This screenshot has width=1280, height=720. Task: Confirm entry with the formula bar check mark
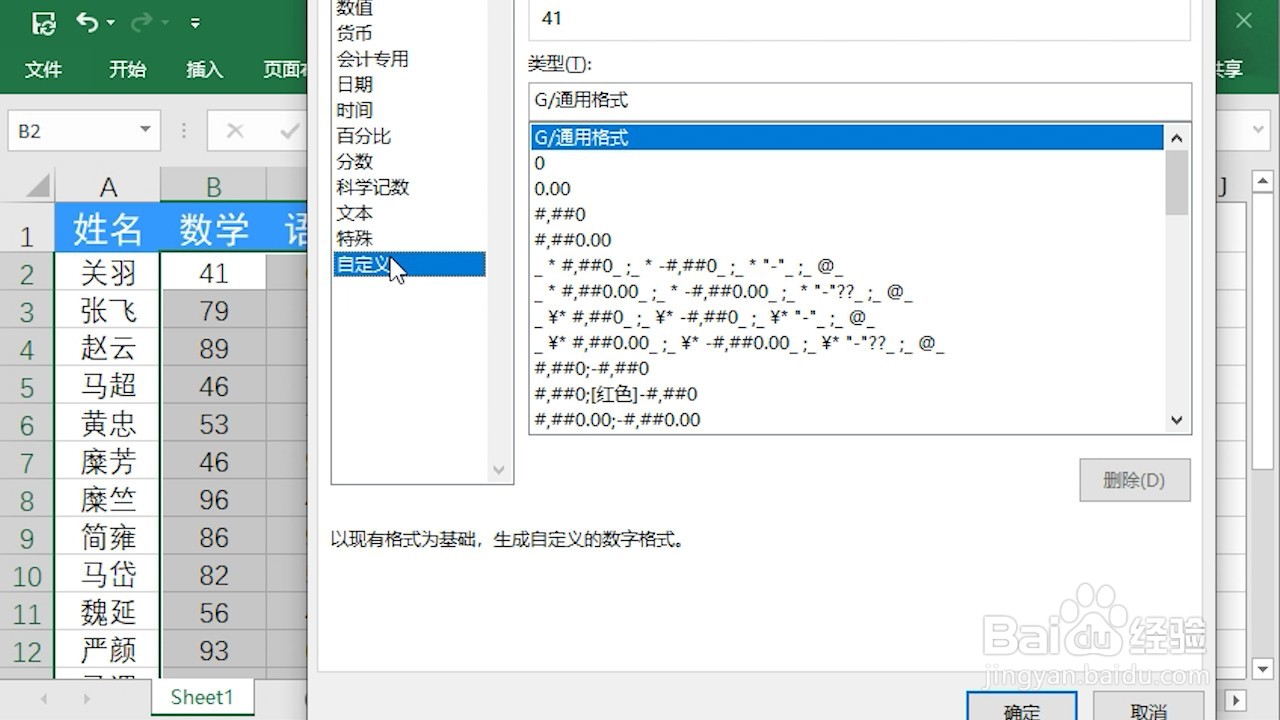289,130
